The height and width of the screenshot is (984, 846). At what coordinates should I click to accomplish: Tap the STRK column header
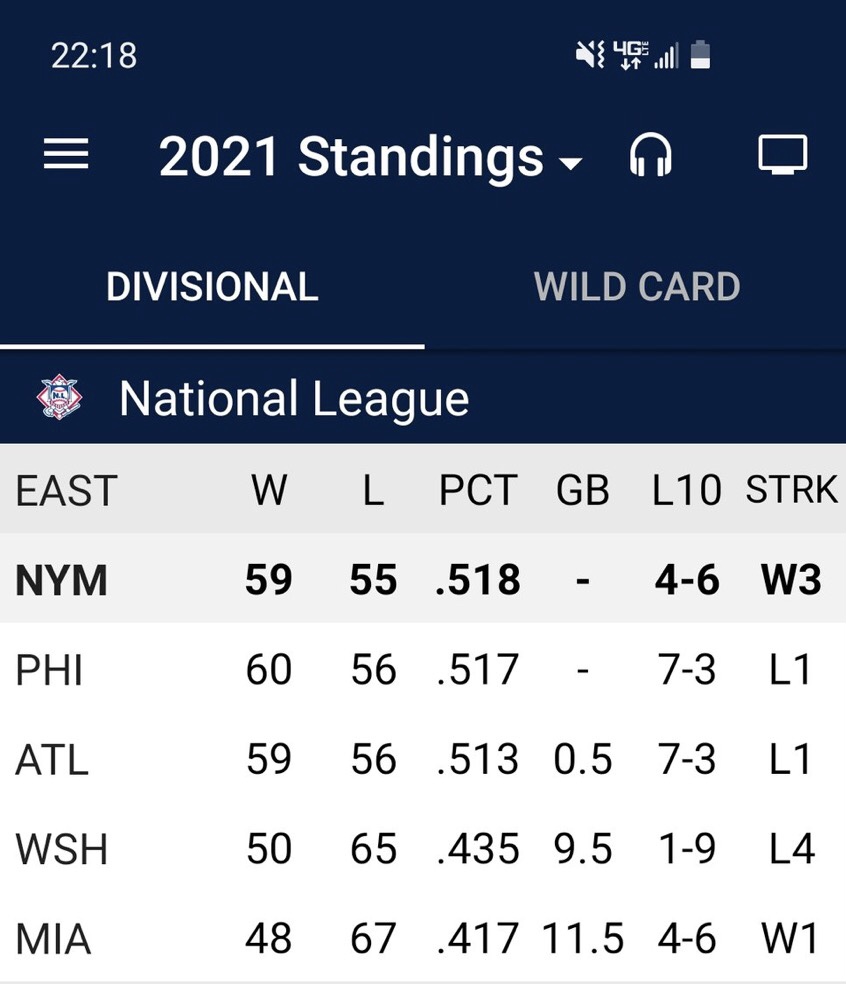(791, 490)
